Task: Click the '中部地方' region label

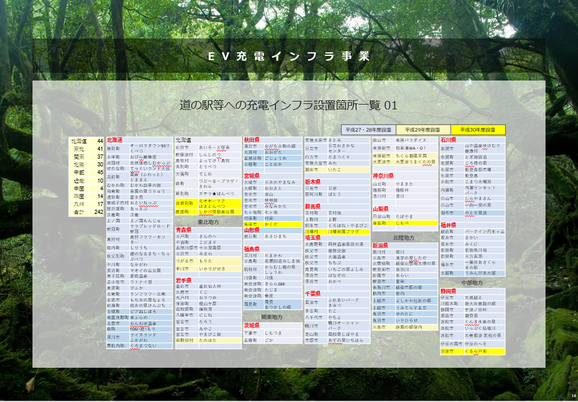Action: [x=472, y=283]
